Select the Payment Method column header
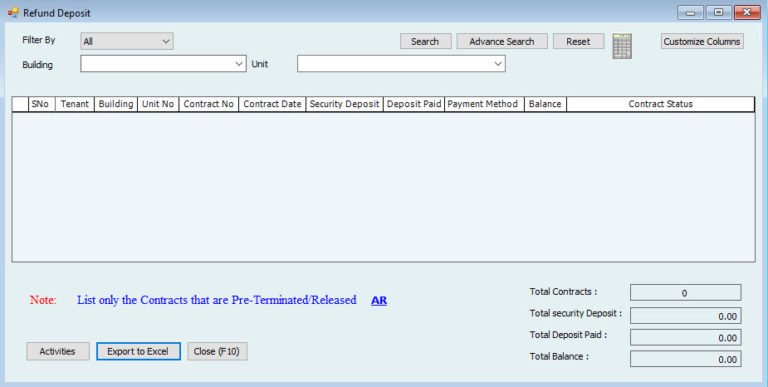The height and width of the screenshot is (387, 768). tap(484, 104)
